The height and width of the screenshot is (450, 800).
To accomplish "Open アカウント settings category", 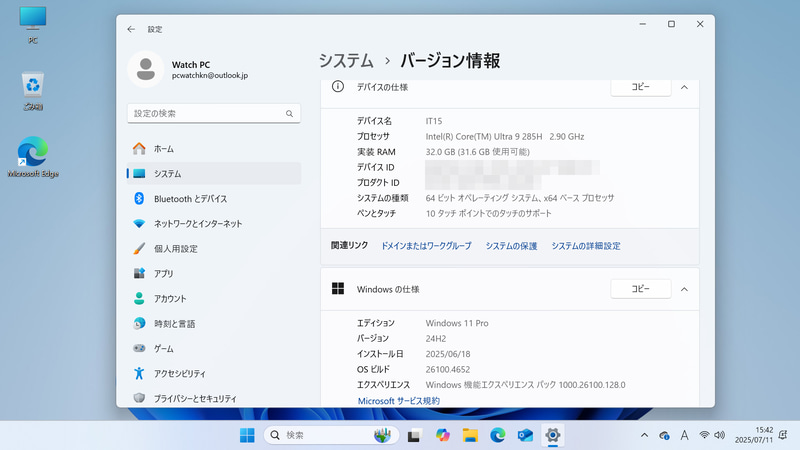I will click(x=214, y=298).
